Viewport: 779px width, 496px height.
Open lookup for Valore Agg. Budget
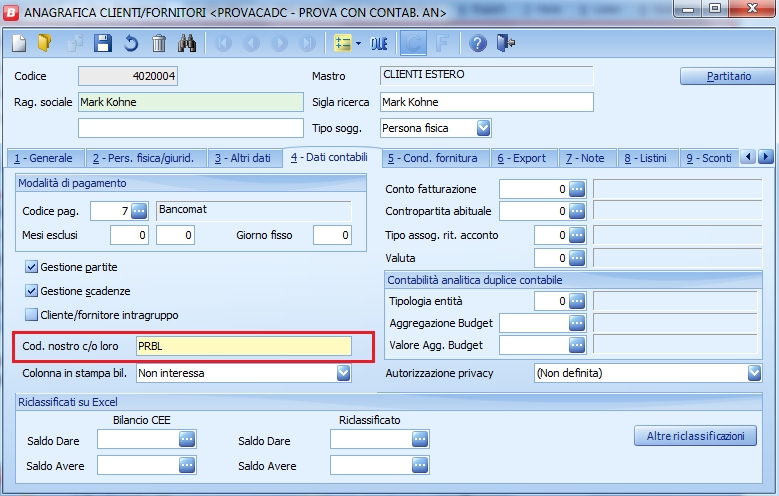click(x=577, y=345)
